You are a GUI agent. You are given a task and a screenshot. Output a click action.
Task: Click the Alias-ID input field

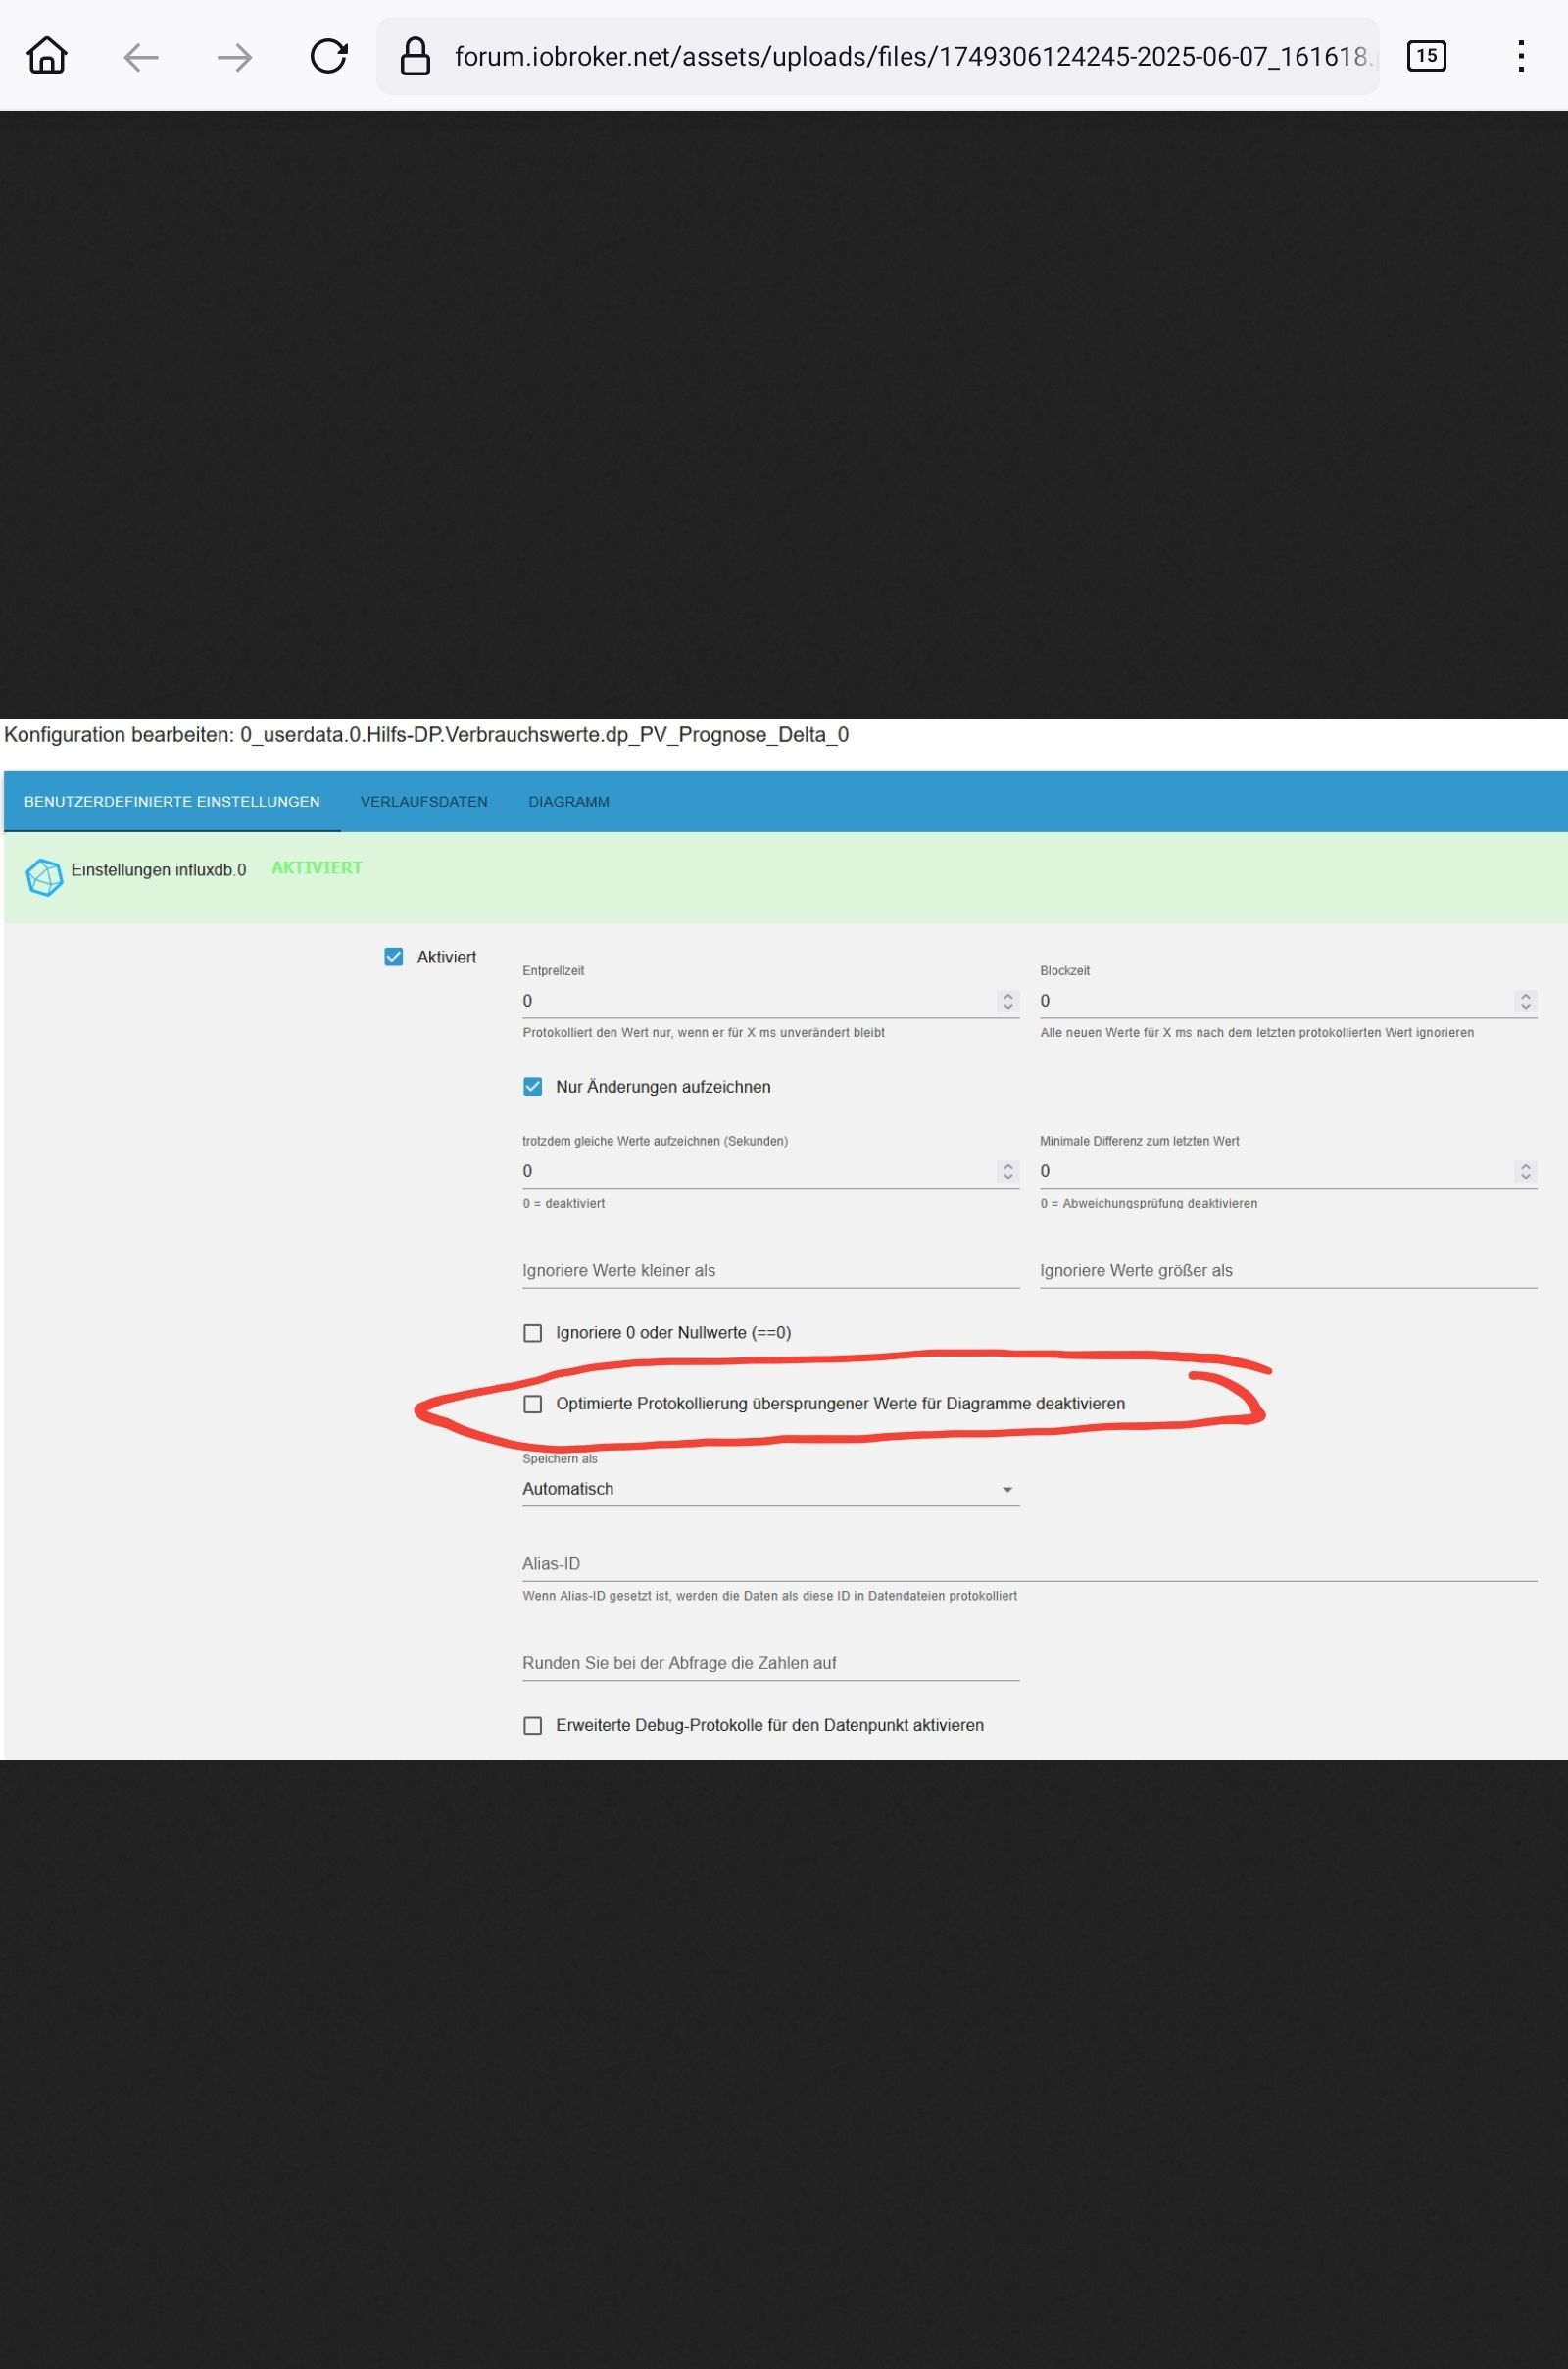coord(1029,1564)
